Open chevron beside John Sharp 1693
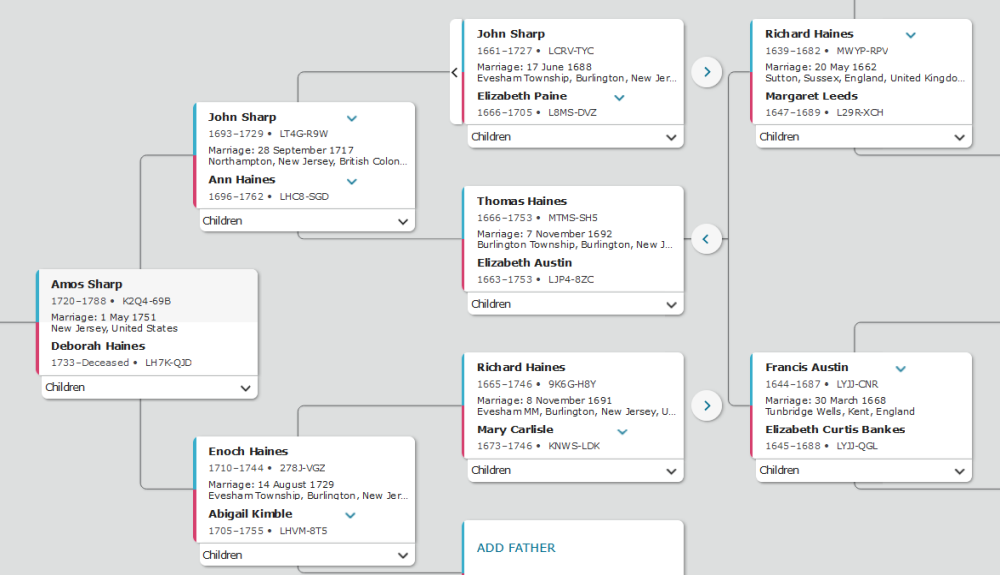Screen dimensions: 1000x575 tap(351, 118)
